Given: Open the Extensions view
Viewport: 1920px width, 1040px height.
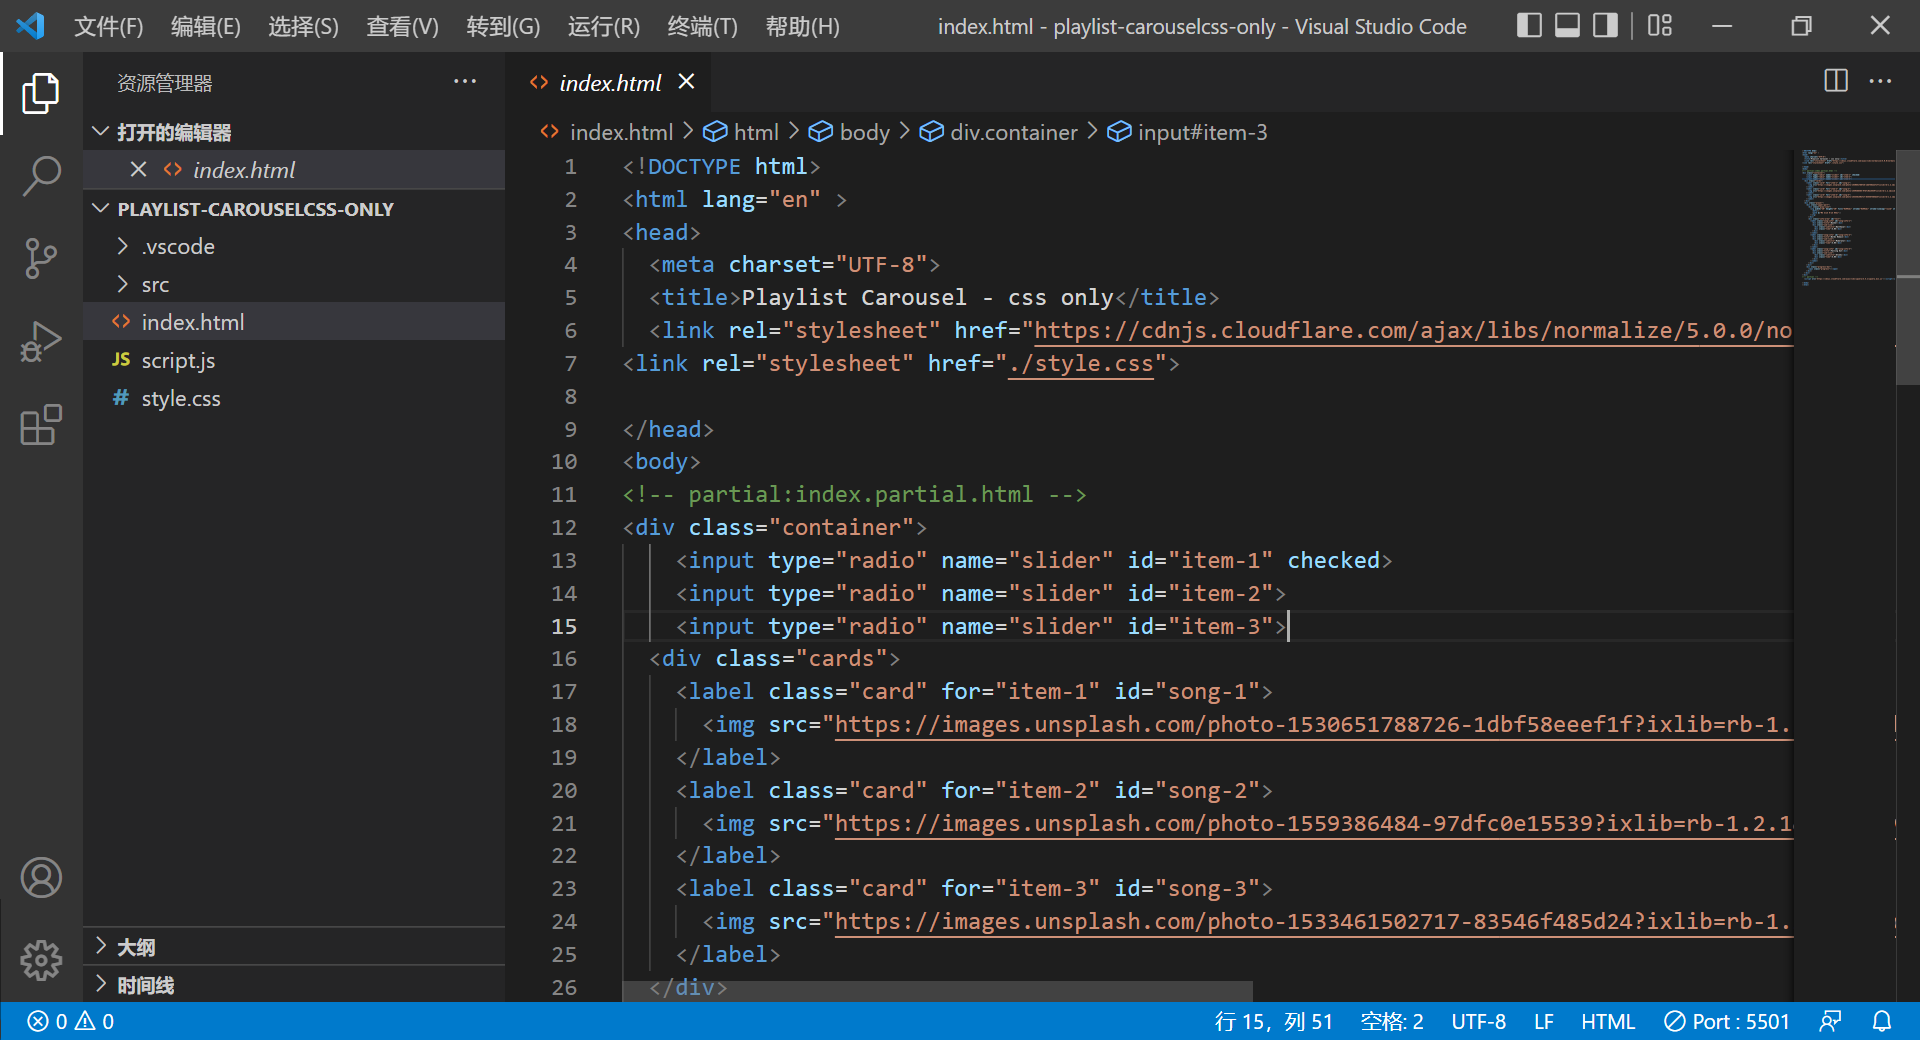Looking at the screenshot, I should coord(41,425).
